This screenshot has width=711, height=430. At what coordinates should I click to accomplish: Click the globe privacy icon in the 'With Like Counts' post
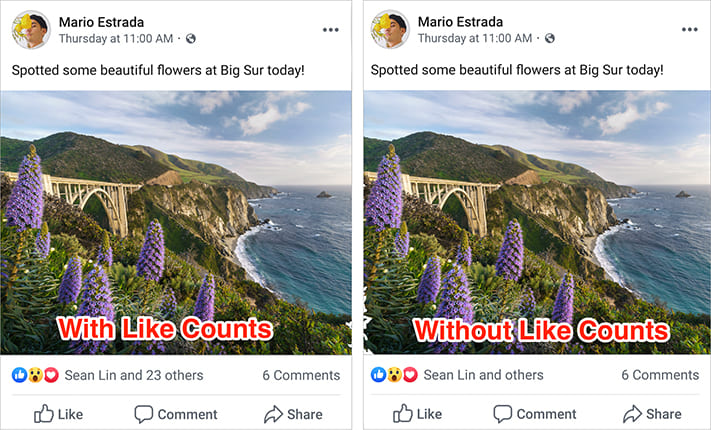pos(191,39)
